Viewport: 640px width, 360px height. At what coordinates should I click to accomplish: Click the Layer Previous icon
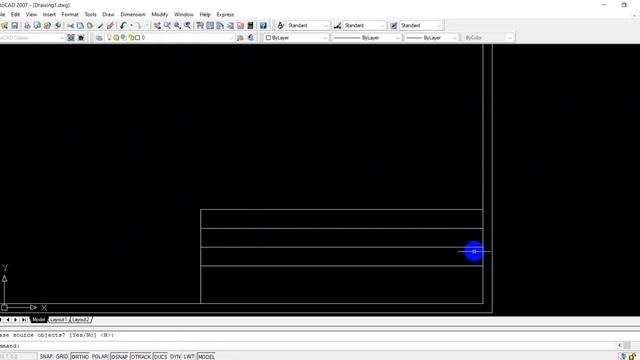click(x=251, y=38)
